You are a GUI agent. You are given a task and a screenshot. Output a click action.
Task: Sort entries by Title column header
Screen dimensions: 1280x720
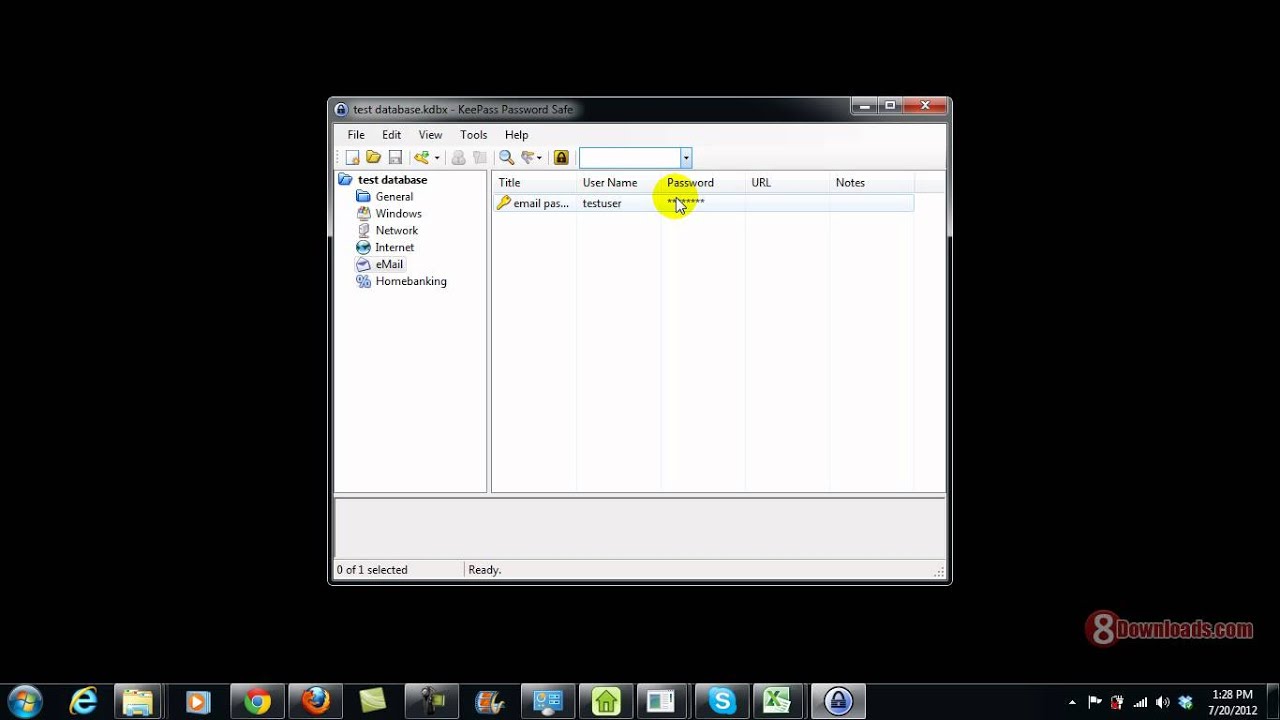click(x=534, y=183)
